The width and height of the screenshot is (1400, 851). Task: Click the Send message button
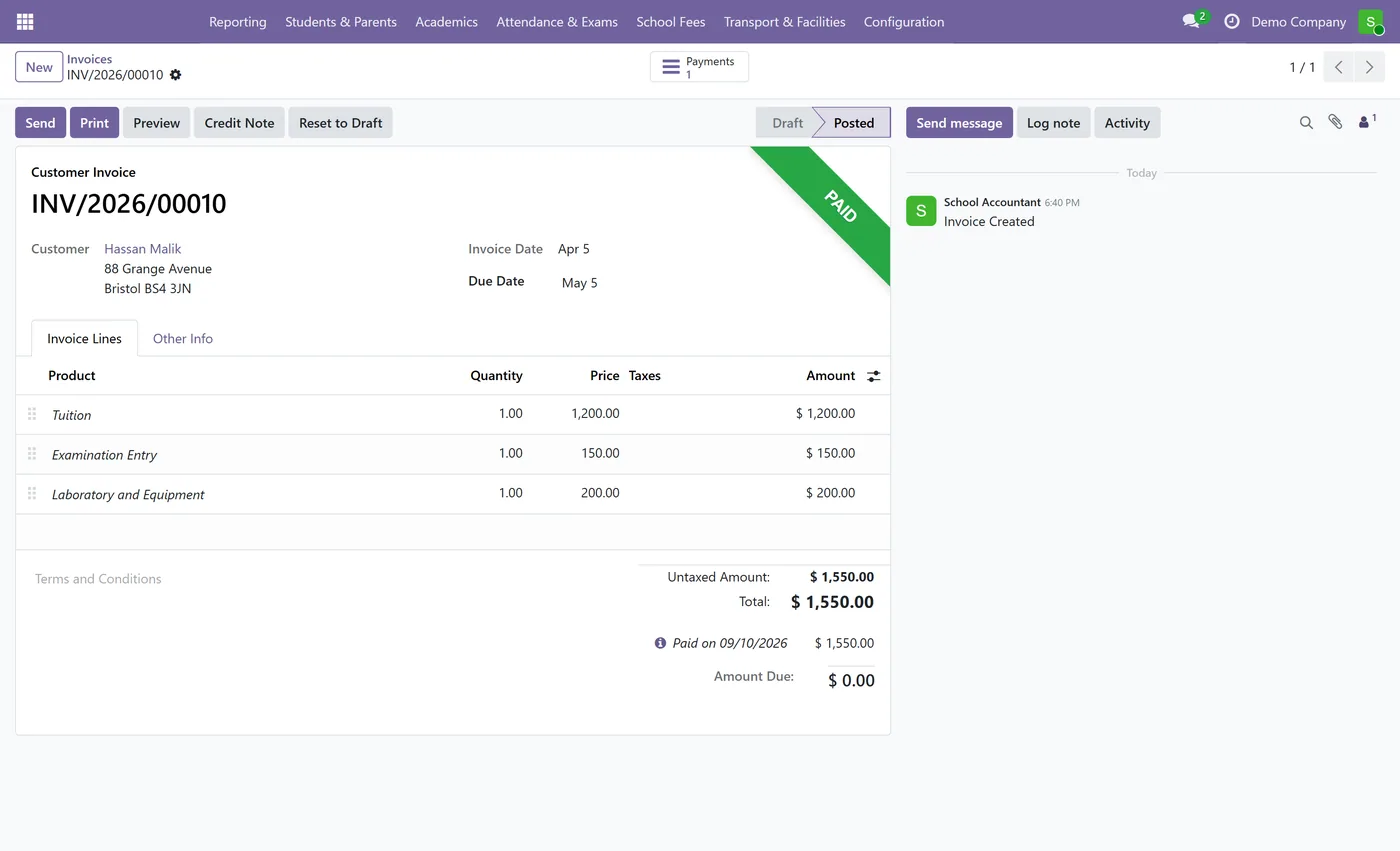(x=959, y=123)
